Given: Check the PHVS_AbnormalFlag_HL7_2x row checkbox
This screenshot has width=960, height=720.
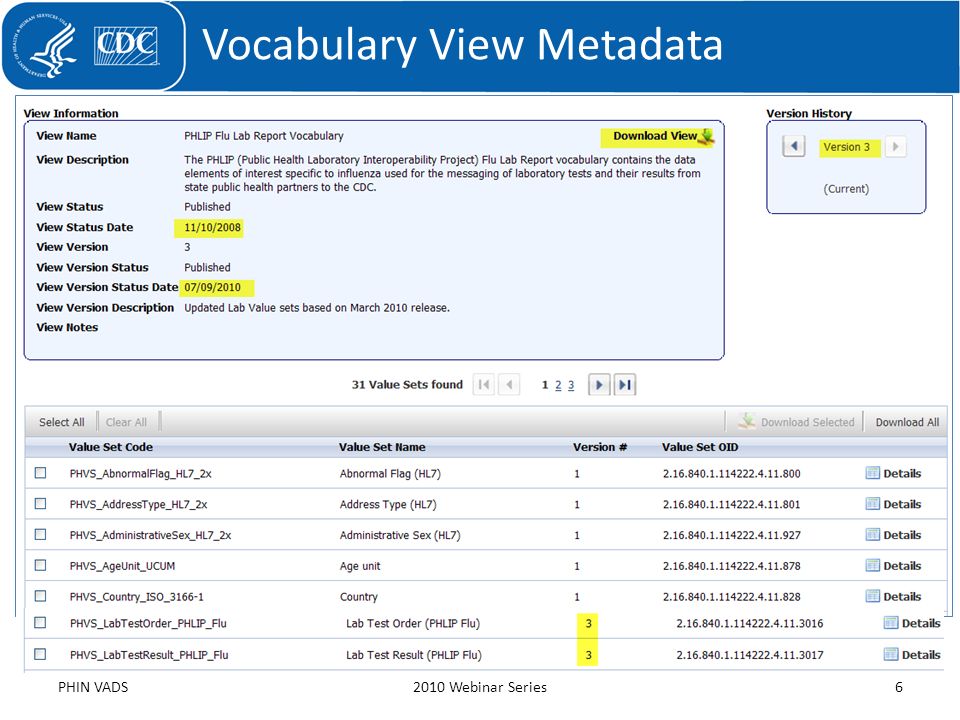Looking at the screenshot, I should pyautogui.click(x=40, y=473).
